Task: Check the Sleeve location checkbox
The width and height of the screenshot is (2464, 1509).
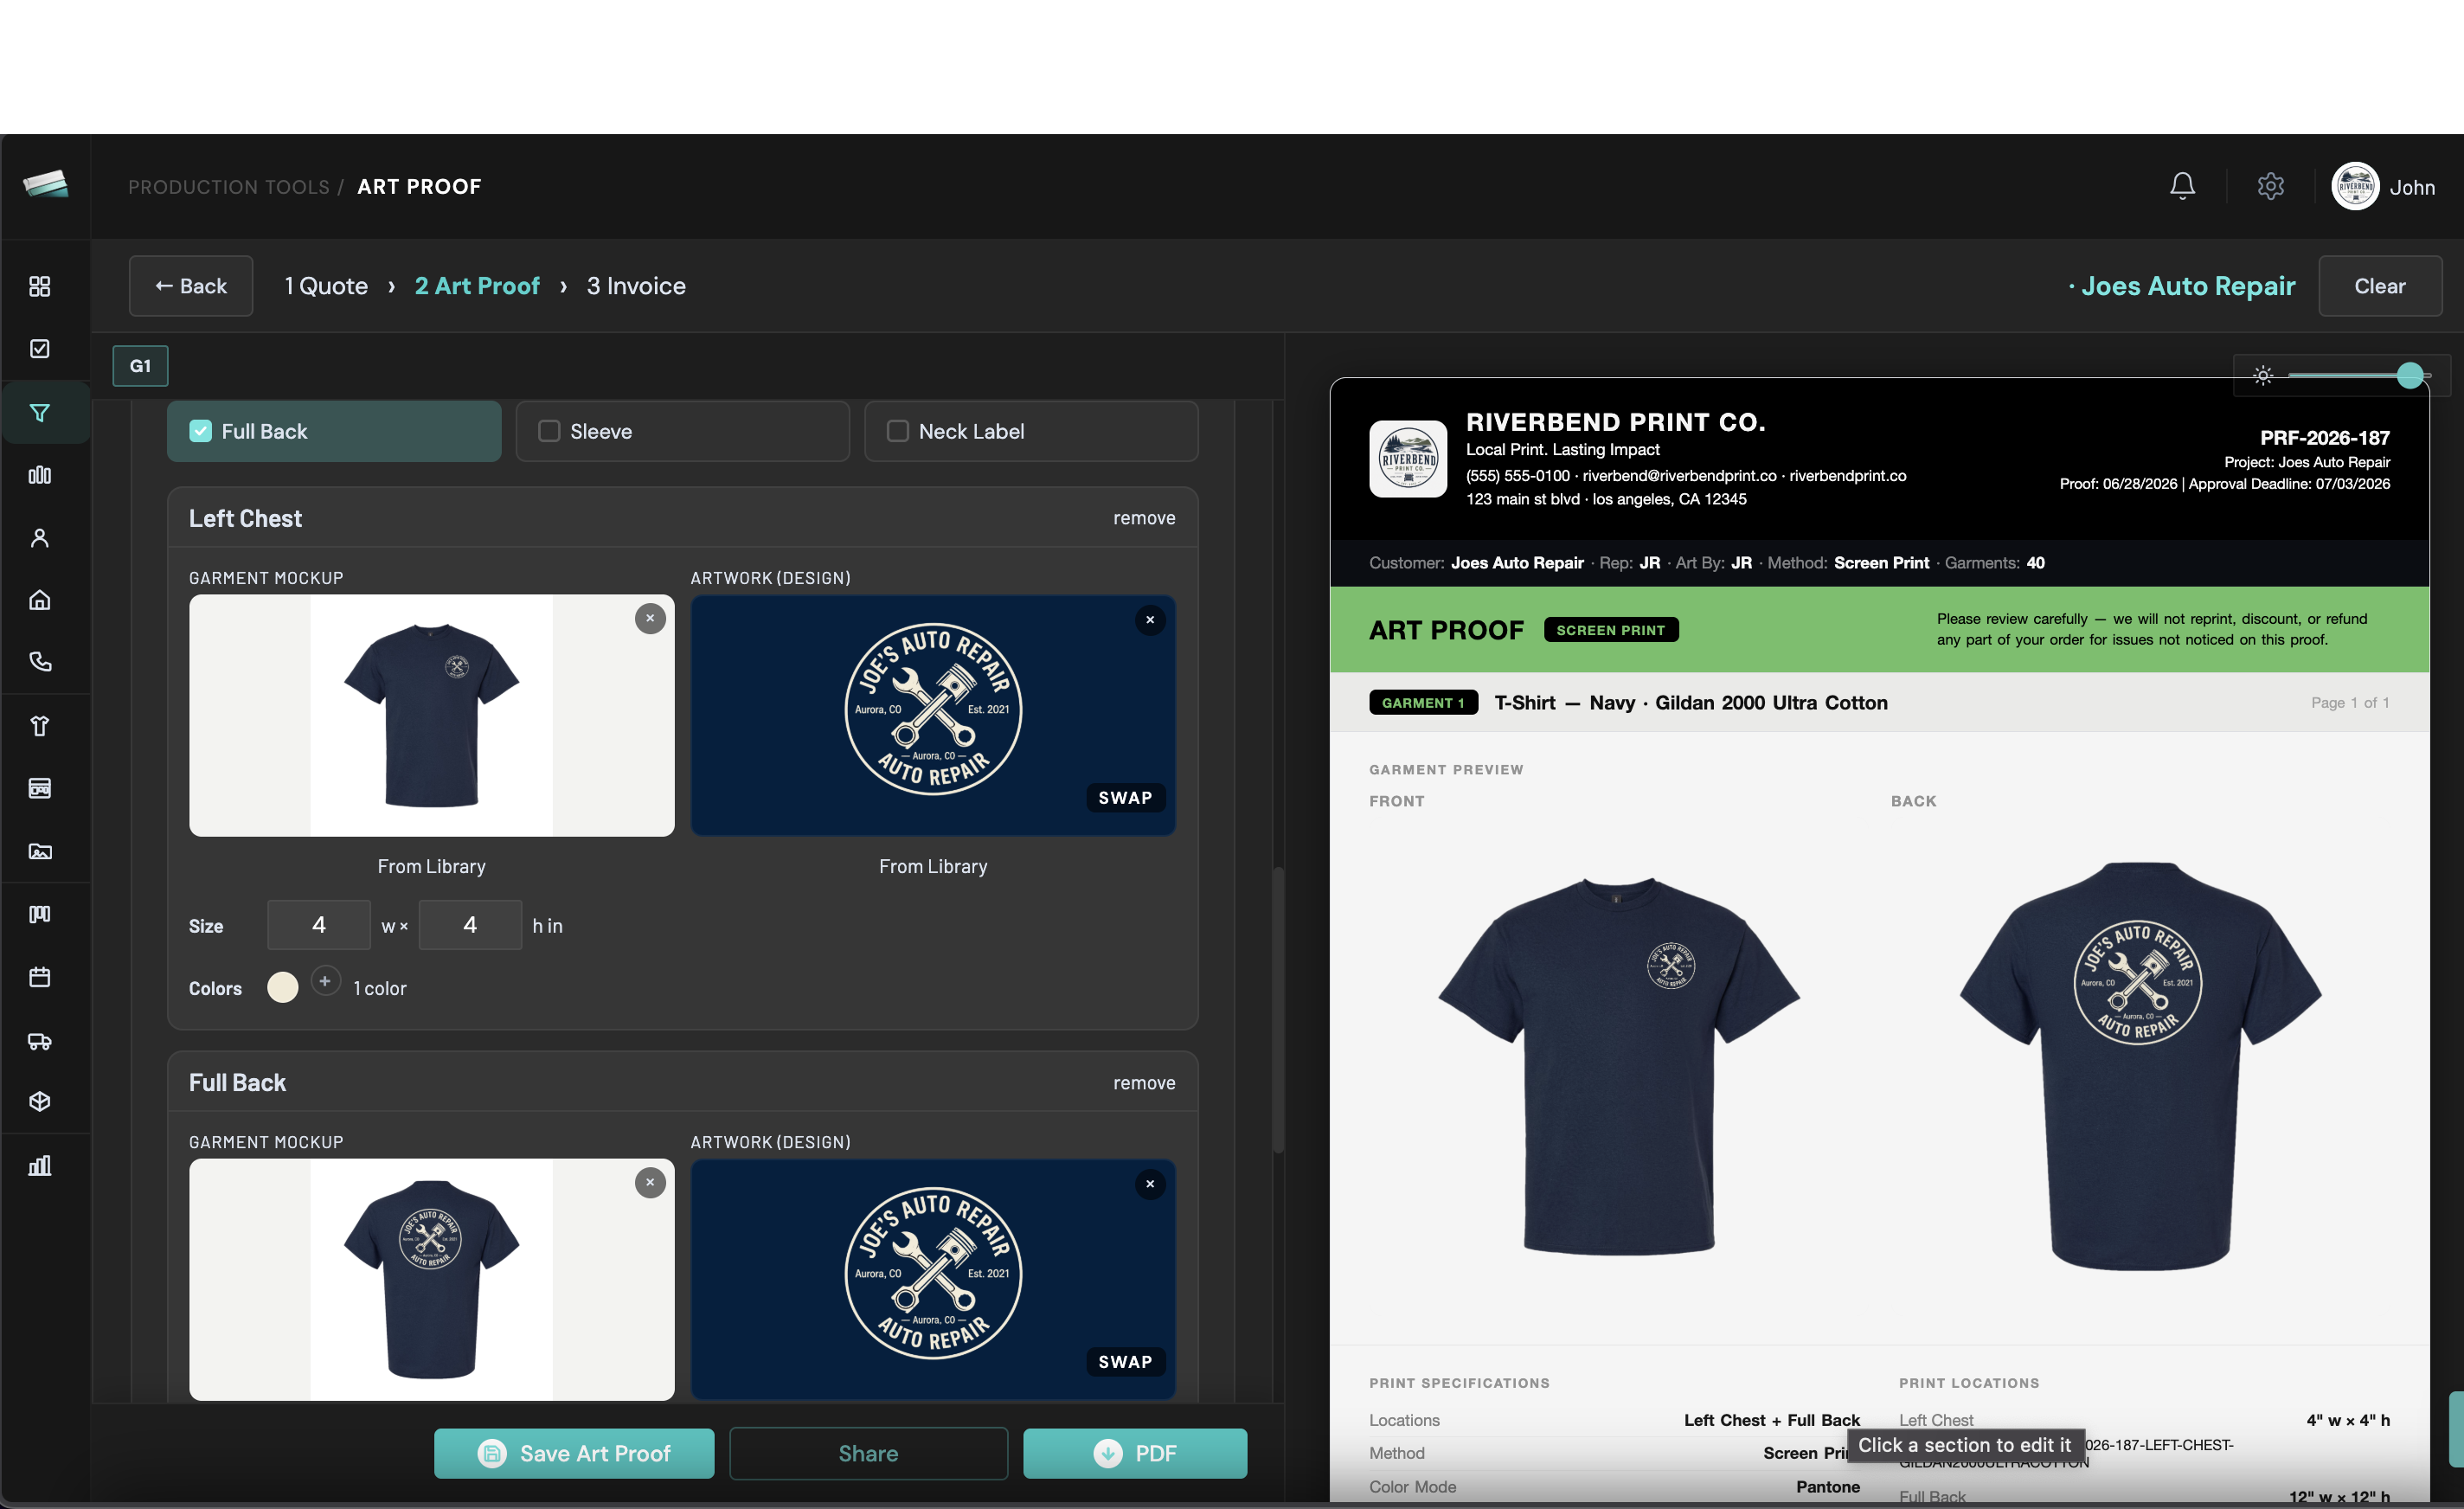Action: [549, 431]
